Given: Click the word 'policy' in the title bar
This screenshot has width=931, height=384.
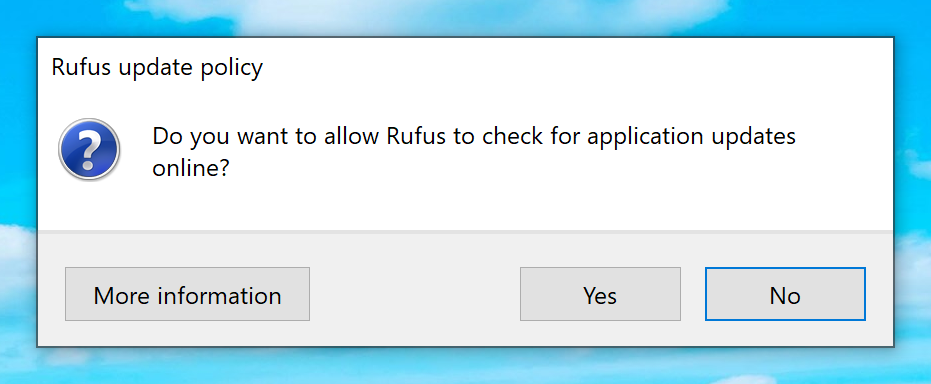Looking at the screenshot, I should click(230, 69).
